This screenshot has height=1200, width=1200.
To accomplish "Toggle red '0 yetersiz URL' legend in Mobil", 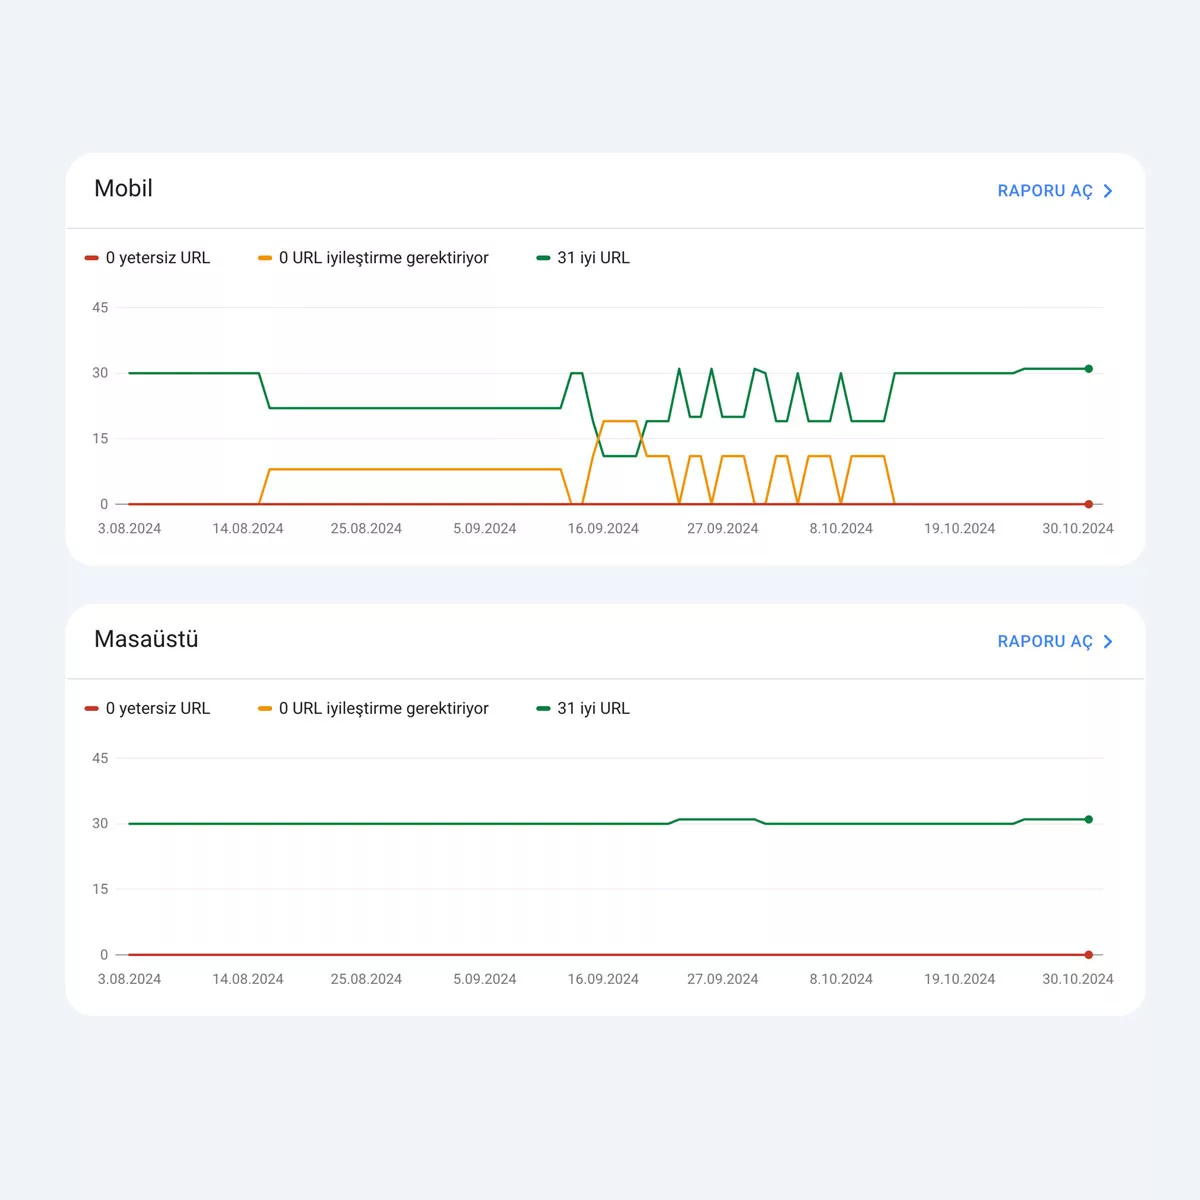I will coord(148,258).
